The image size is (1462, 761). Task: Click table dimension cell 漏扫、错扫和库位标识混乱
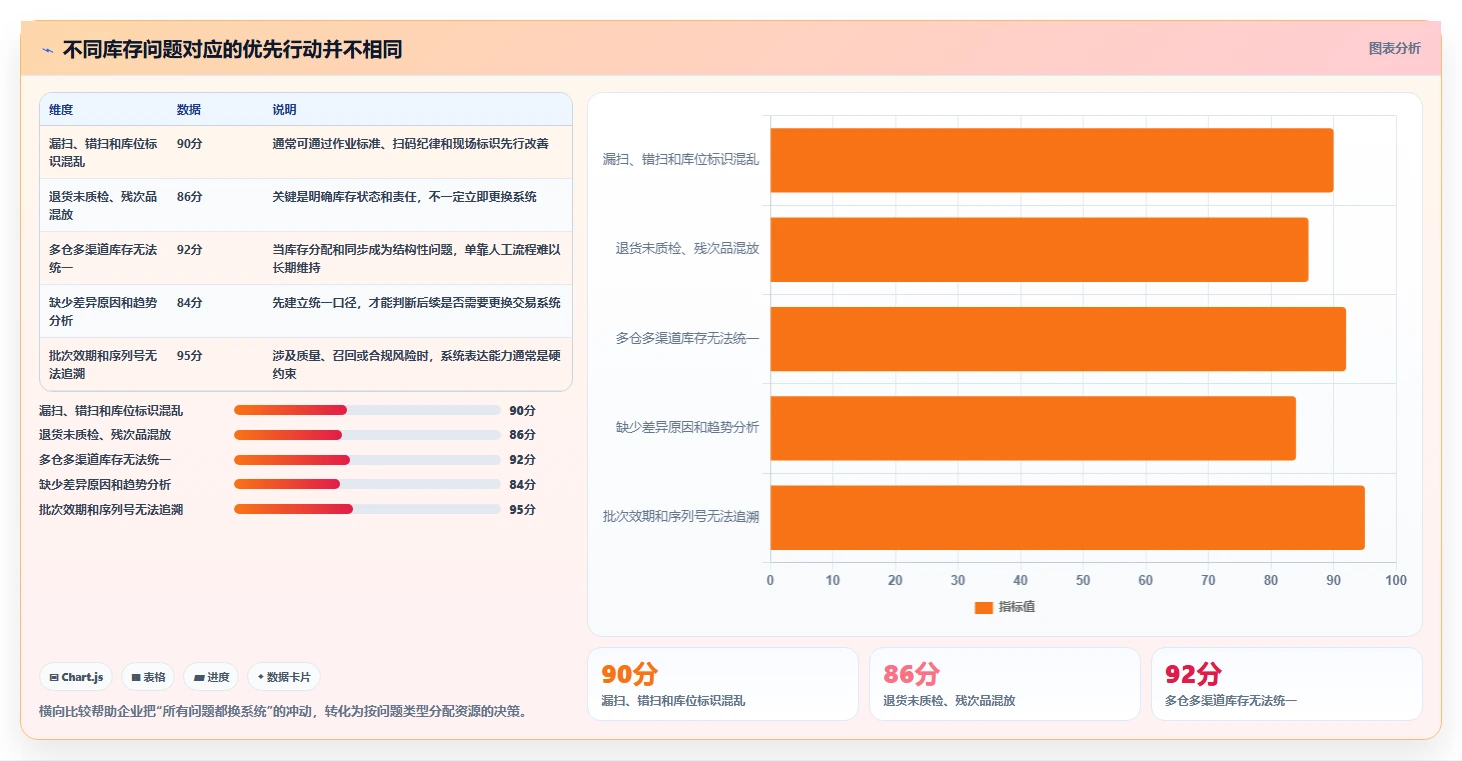coord(104,152)
